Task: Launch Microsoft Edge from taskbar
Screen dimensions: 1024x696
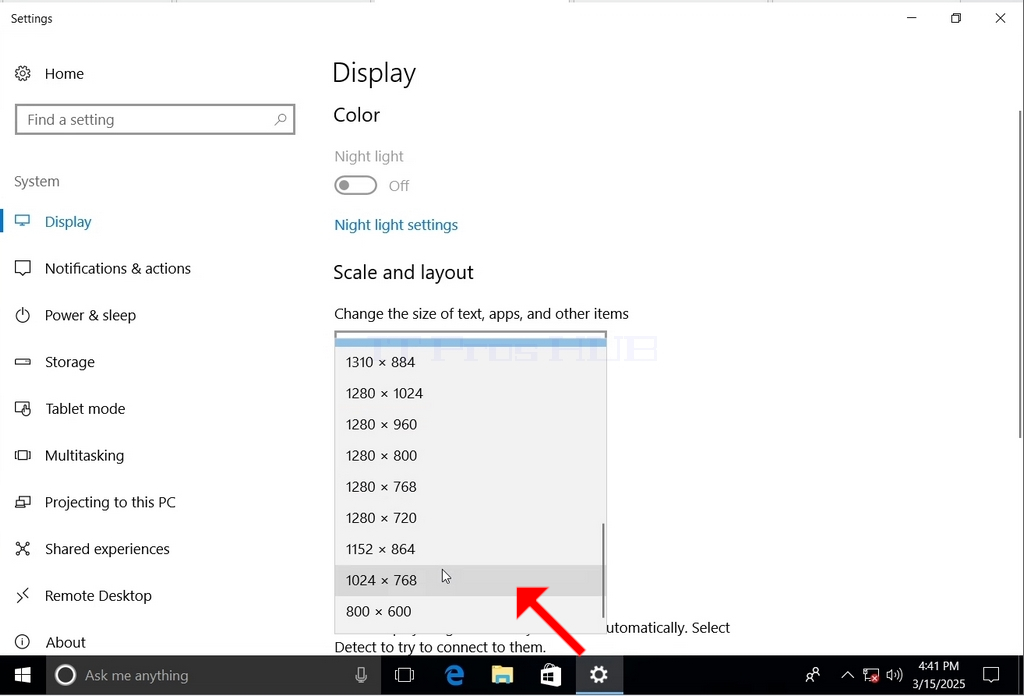Action: [x=454, y=675]
